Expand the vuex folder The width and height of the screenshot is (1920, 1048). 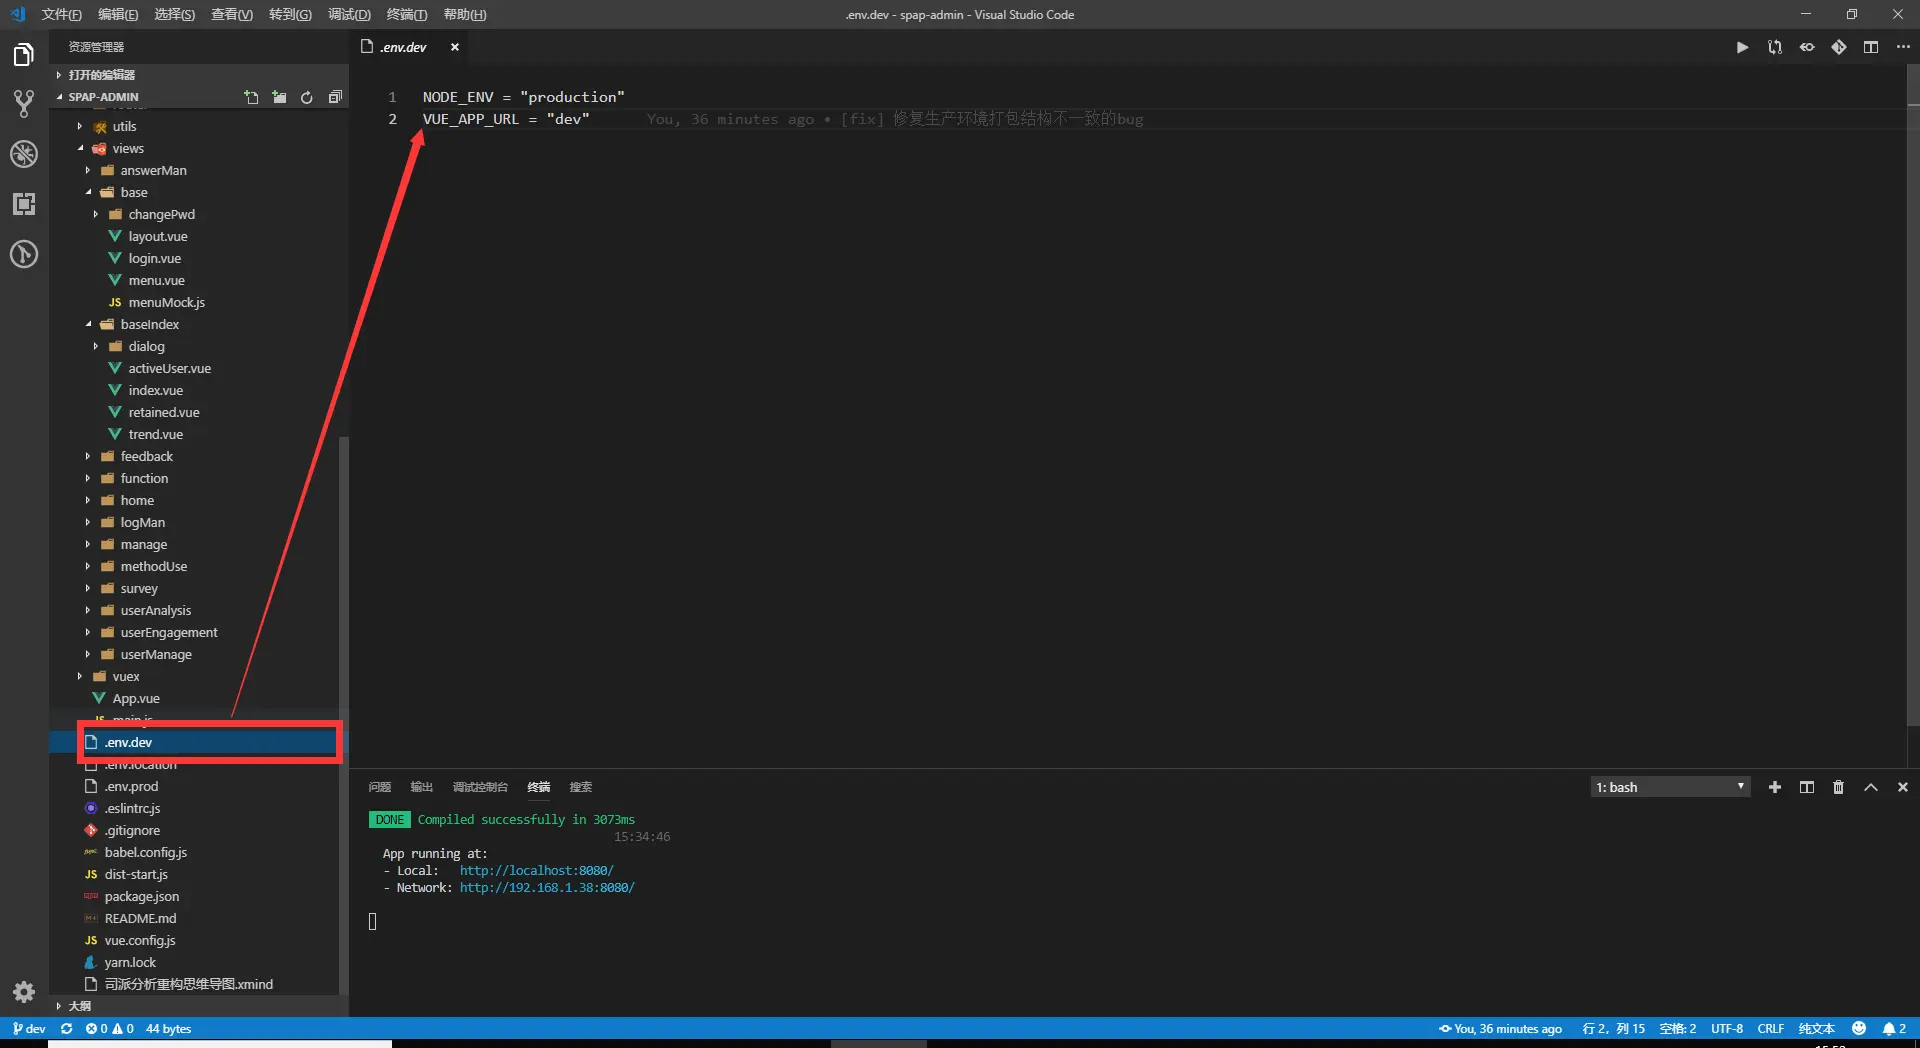[x=126, y=676]
